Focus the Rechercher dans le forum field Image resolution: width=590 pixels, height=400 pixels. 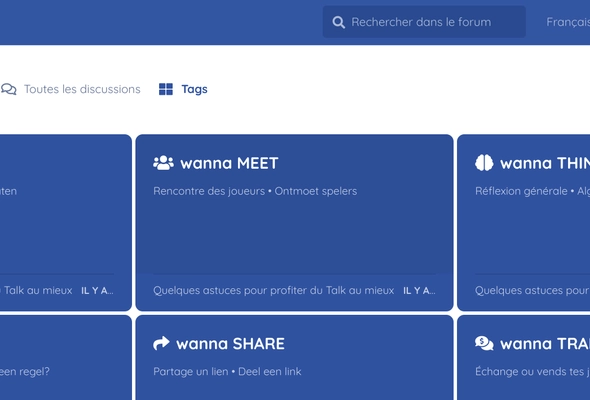(x=424, y=22)
